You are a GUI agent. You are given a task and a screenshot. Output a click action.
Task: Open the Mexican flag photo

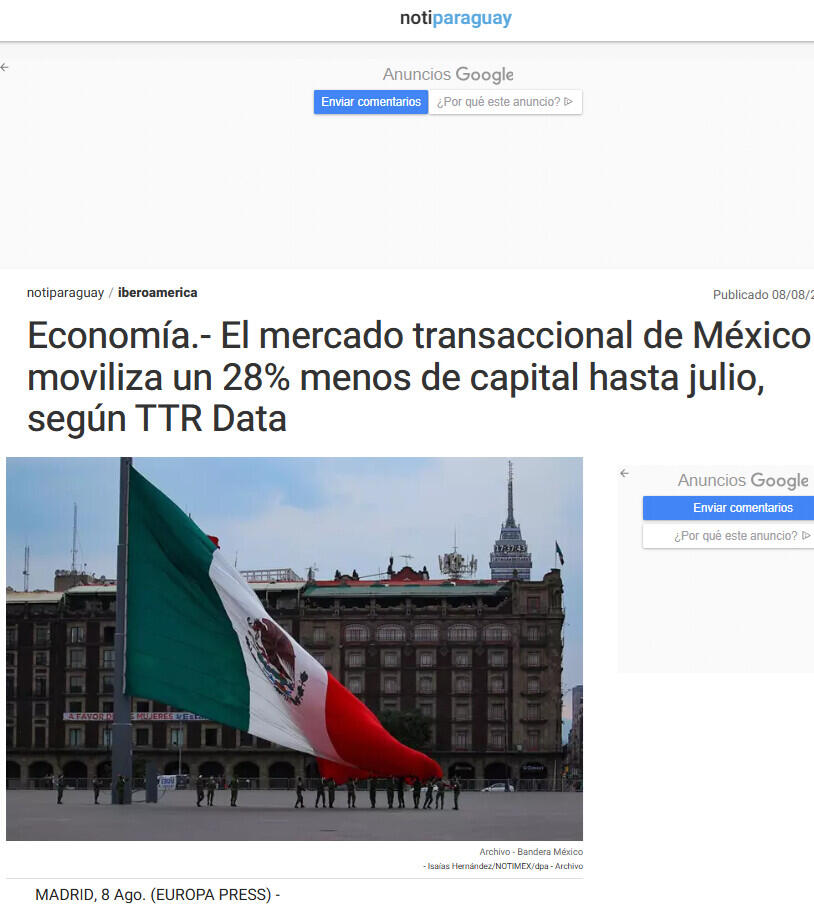(294, 648)
